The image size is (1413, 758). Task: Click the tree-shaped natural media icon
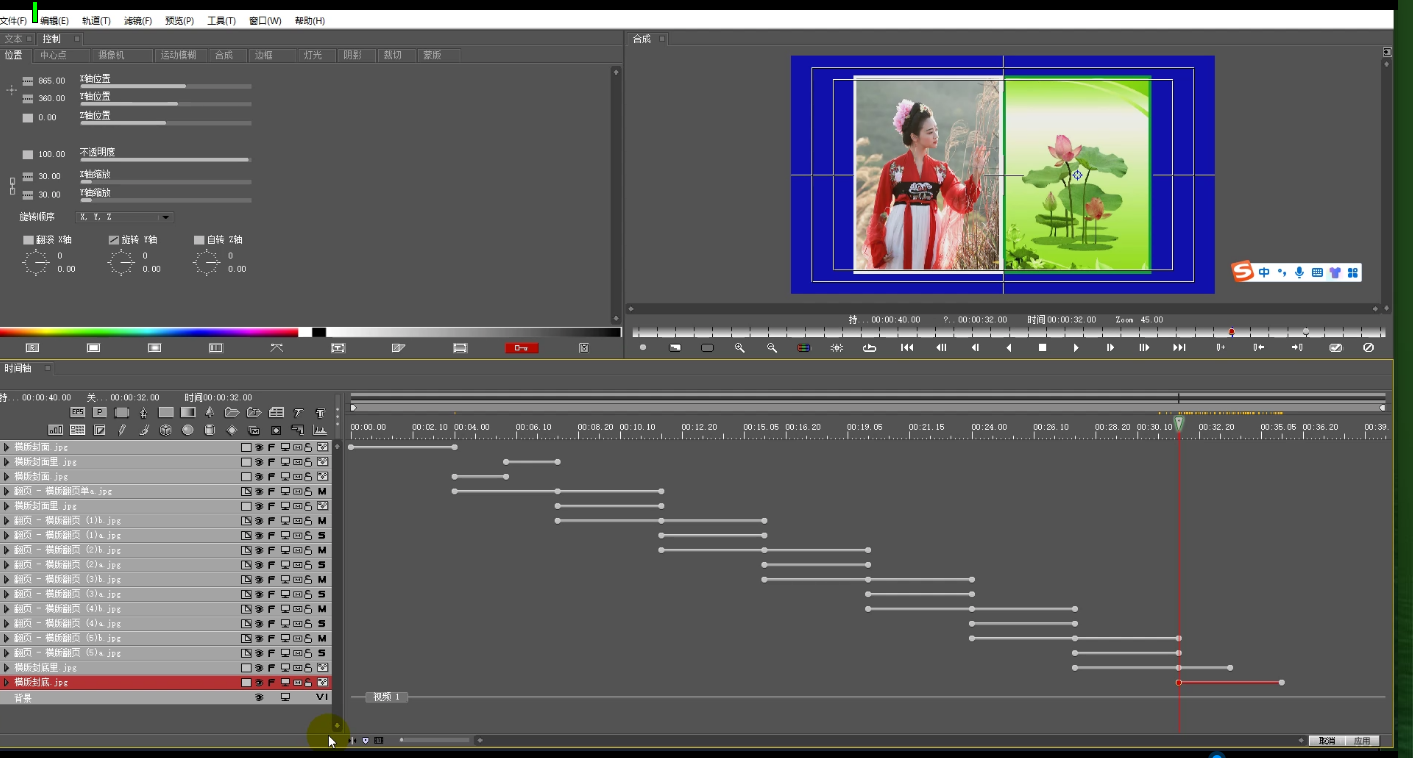point(209,412)
